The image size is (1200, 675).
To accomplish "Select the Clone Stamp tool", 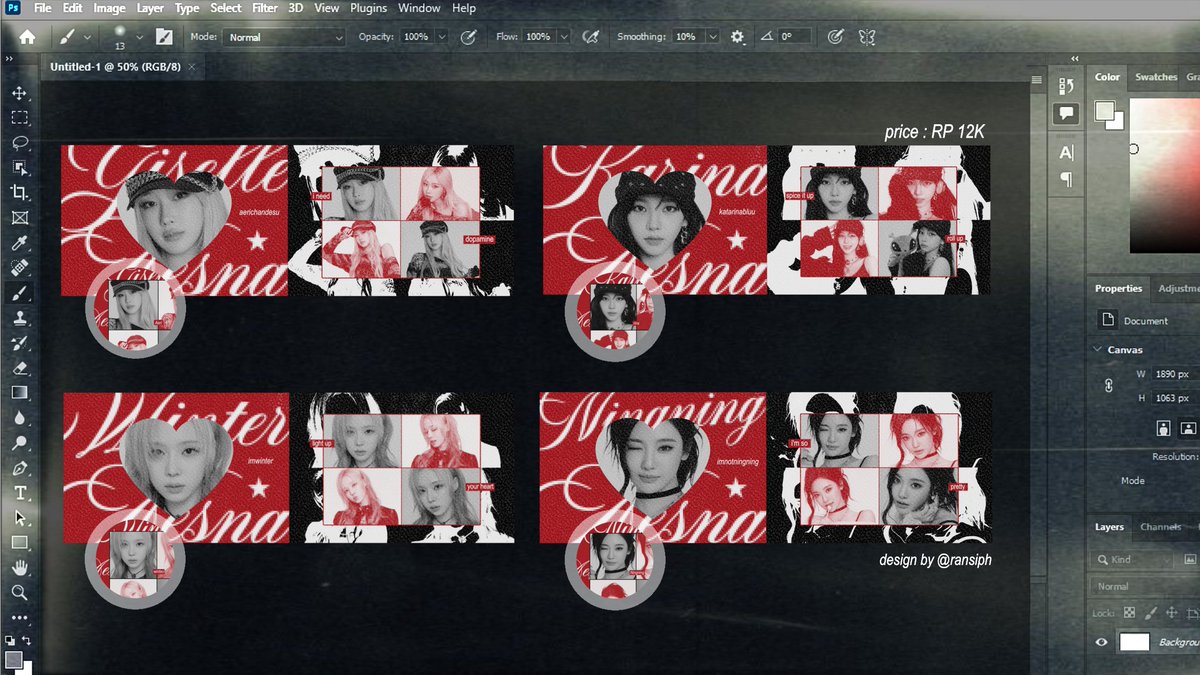I will point(19,318).
